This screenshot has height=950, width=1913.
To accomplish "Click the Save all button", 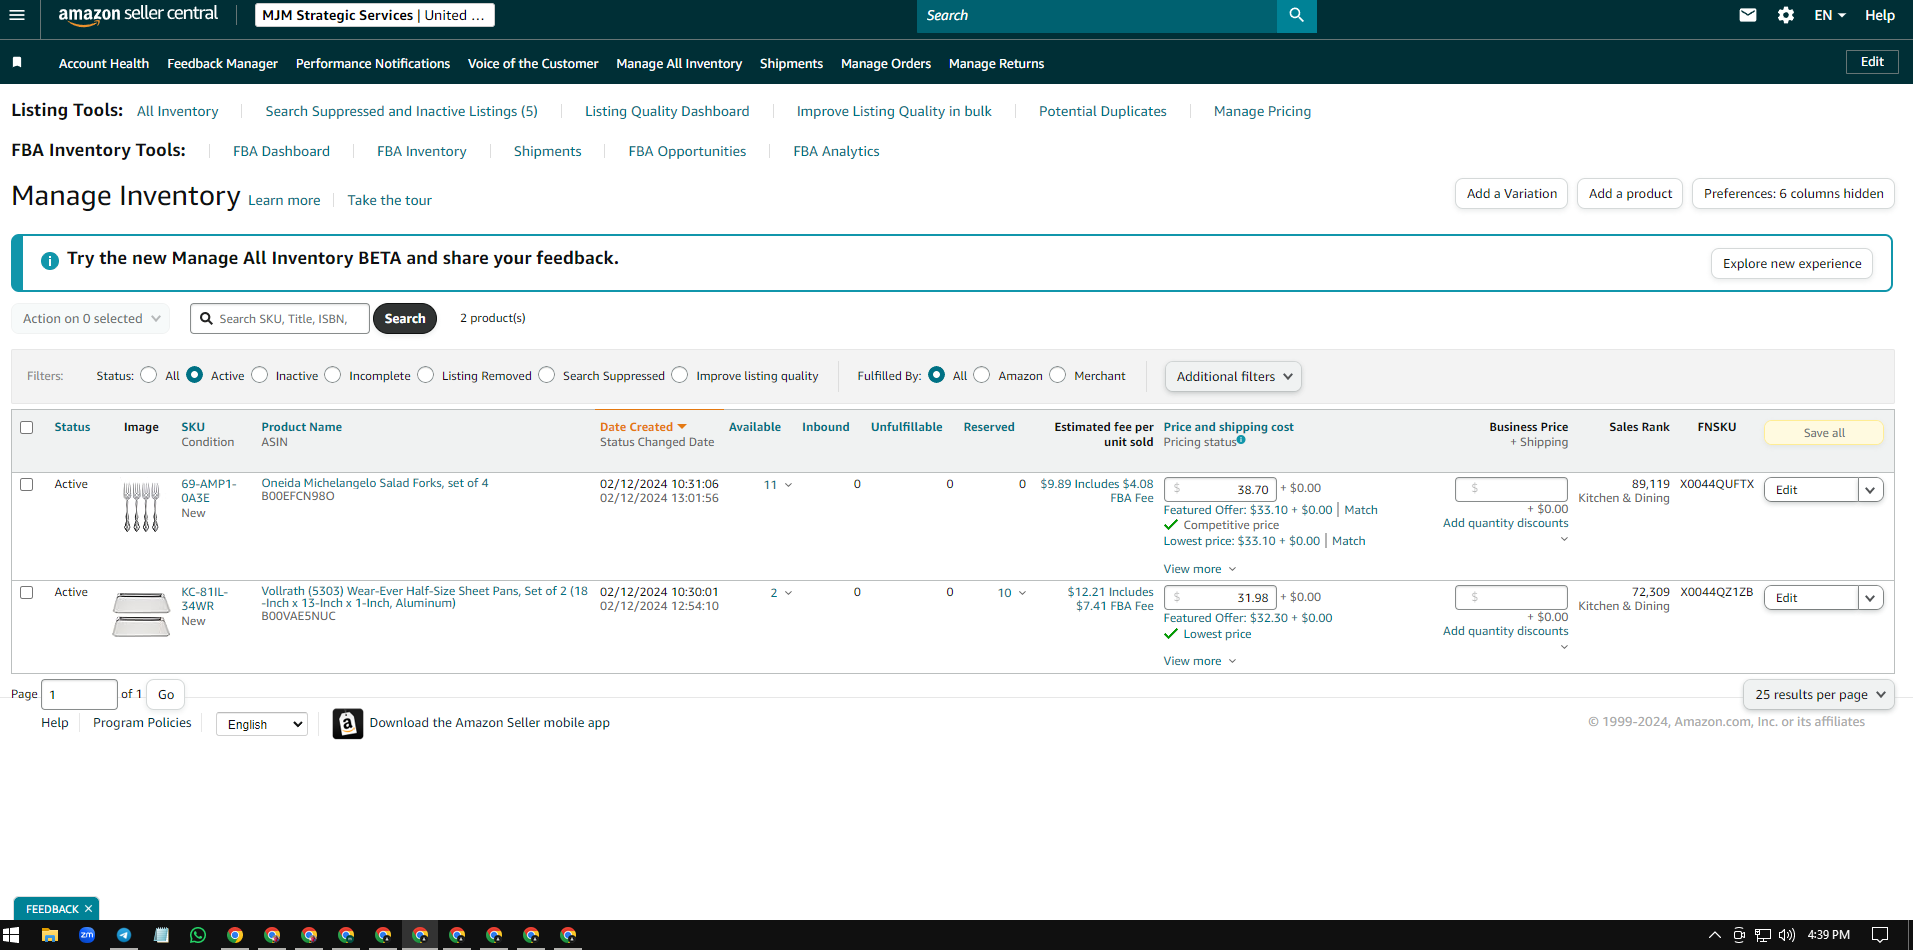I will pyautogui.click(x=1824, y=433).
